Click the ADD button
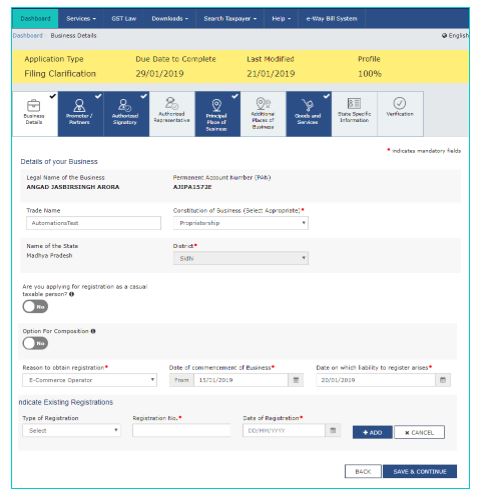Viewport: 486px width, 500px height. (x=372, y=432)
